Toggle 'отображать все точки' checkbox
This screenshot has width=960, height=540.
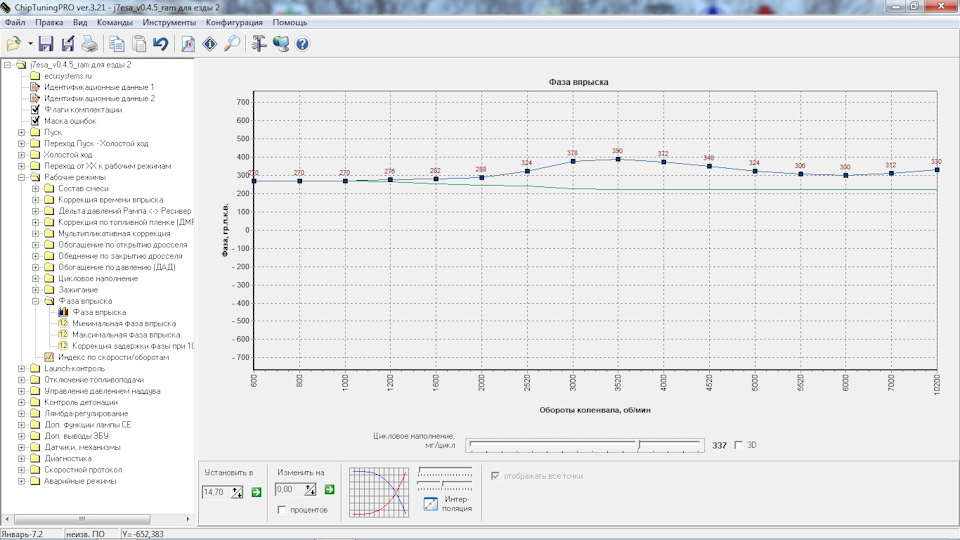click(495, 476)
